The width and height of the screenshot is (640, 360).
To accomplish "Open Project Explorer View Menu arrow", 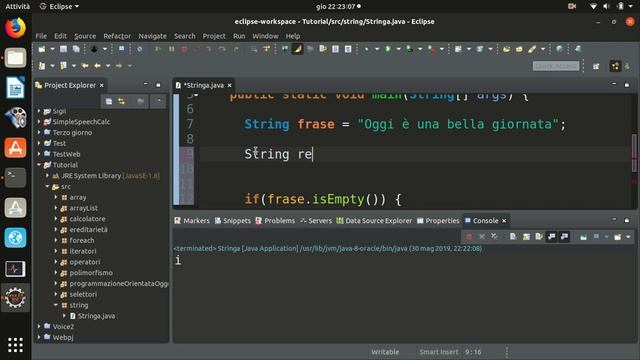I will point(159,101).
